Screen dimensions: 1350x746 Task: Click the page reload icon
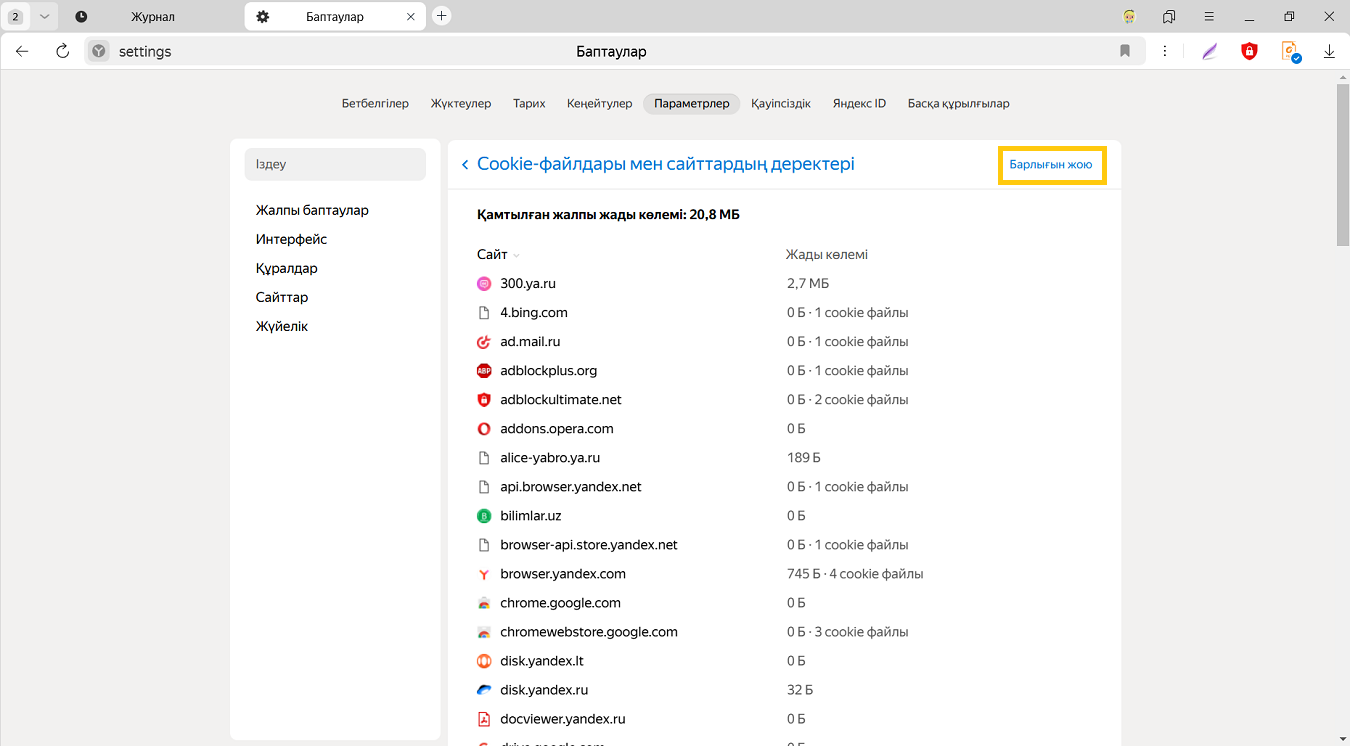pyautogui.click(x=62, y=51)
